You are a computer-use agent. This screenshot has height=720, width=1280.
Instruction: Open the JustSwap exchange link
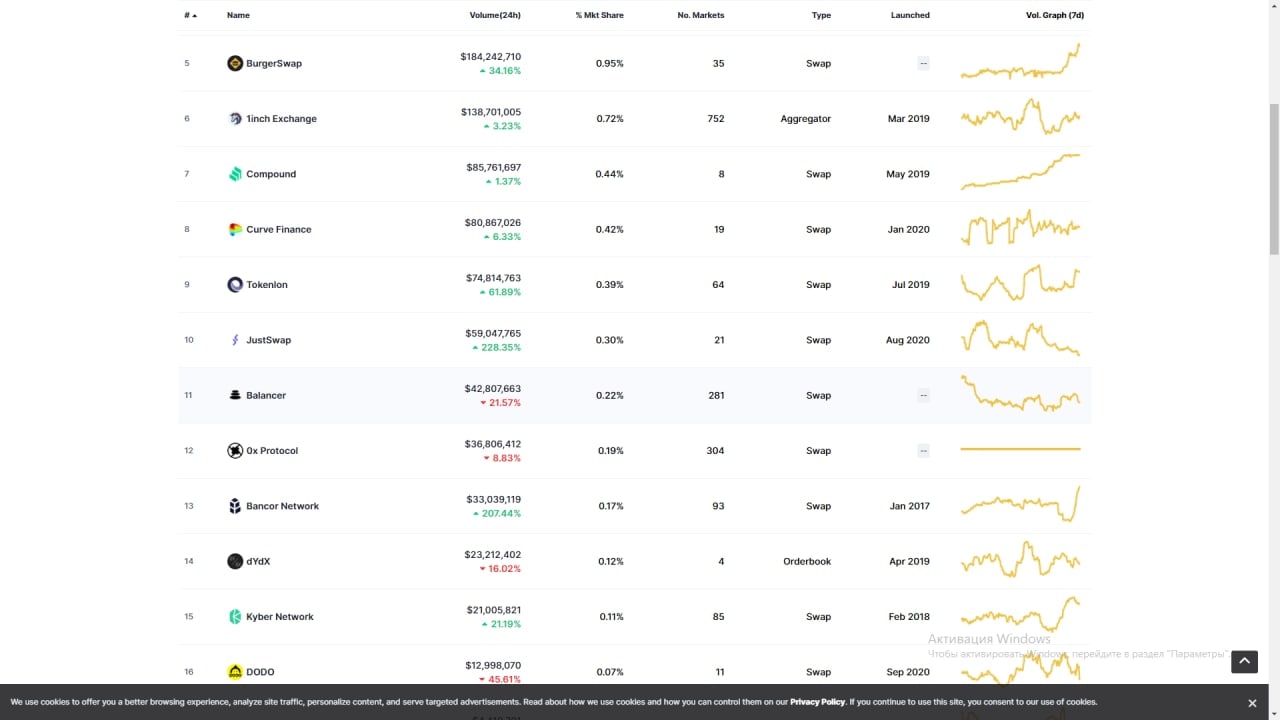click(269, 340)
